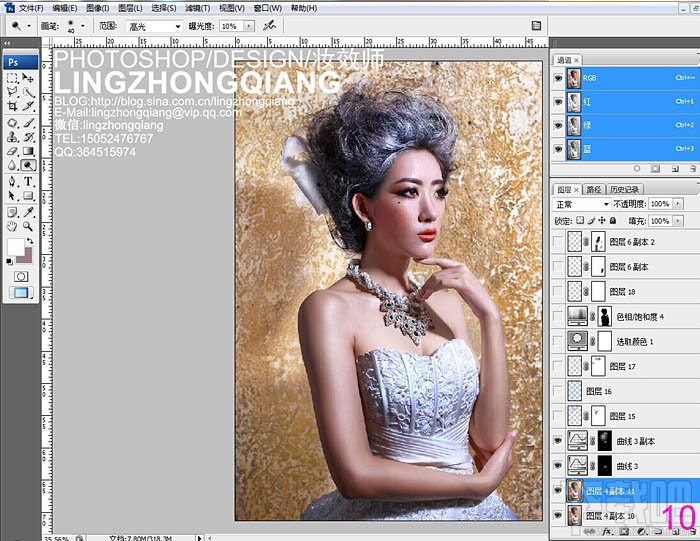Screen dimensions: 700x541
Task: Select the Magic Wand tool
Action: point(28,92)
